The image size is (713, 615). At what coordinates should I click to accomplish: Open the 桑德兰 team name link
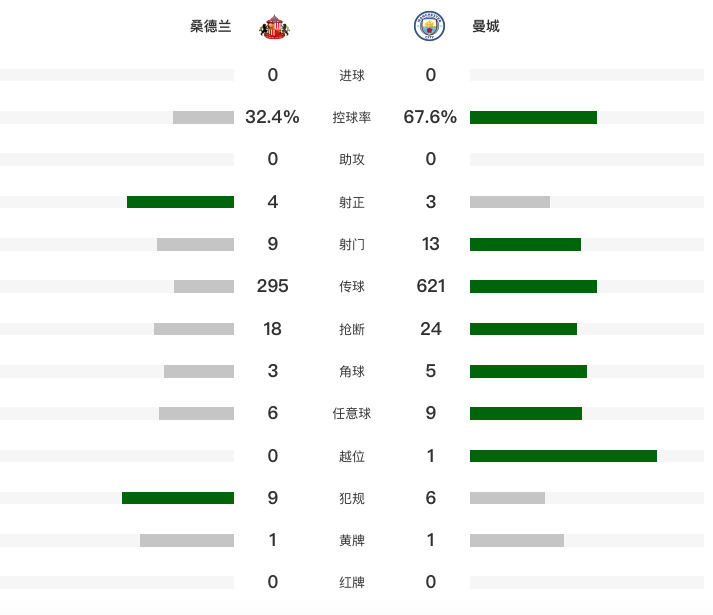click(210, 27)
